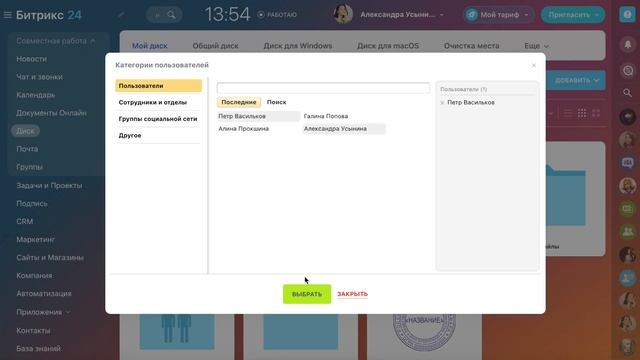Open the chat bubble icon in right bar
Viewport: 640px width, 360px height.
coord(628,163)
